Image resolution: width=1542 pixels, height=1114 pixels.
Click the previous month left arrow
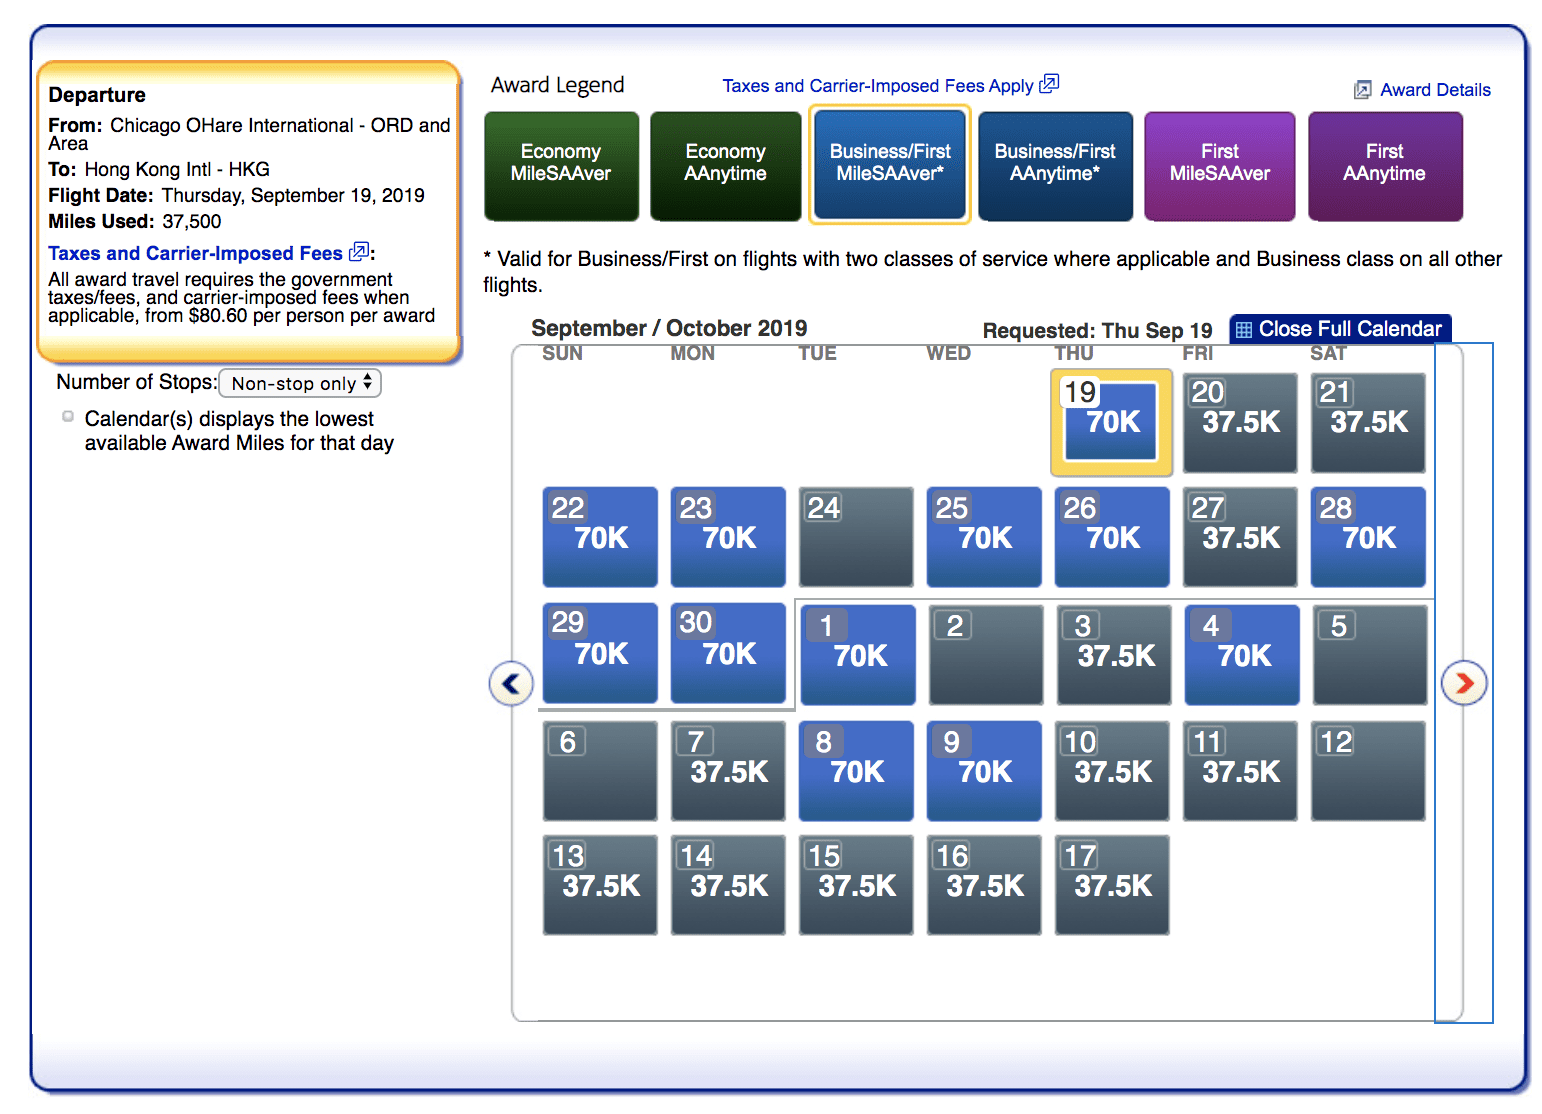511,684
